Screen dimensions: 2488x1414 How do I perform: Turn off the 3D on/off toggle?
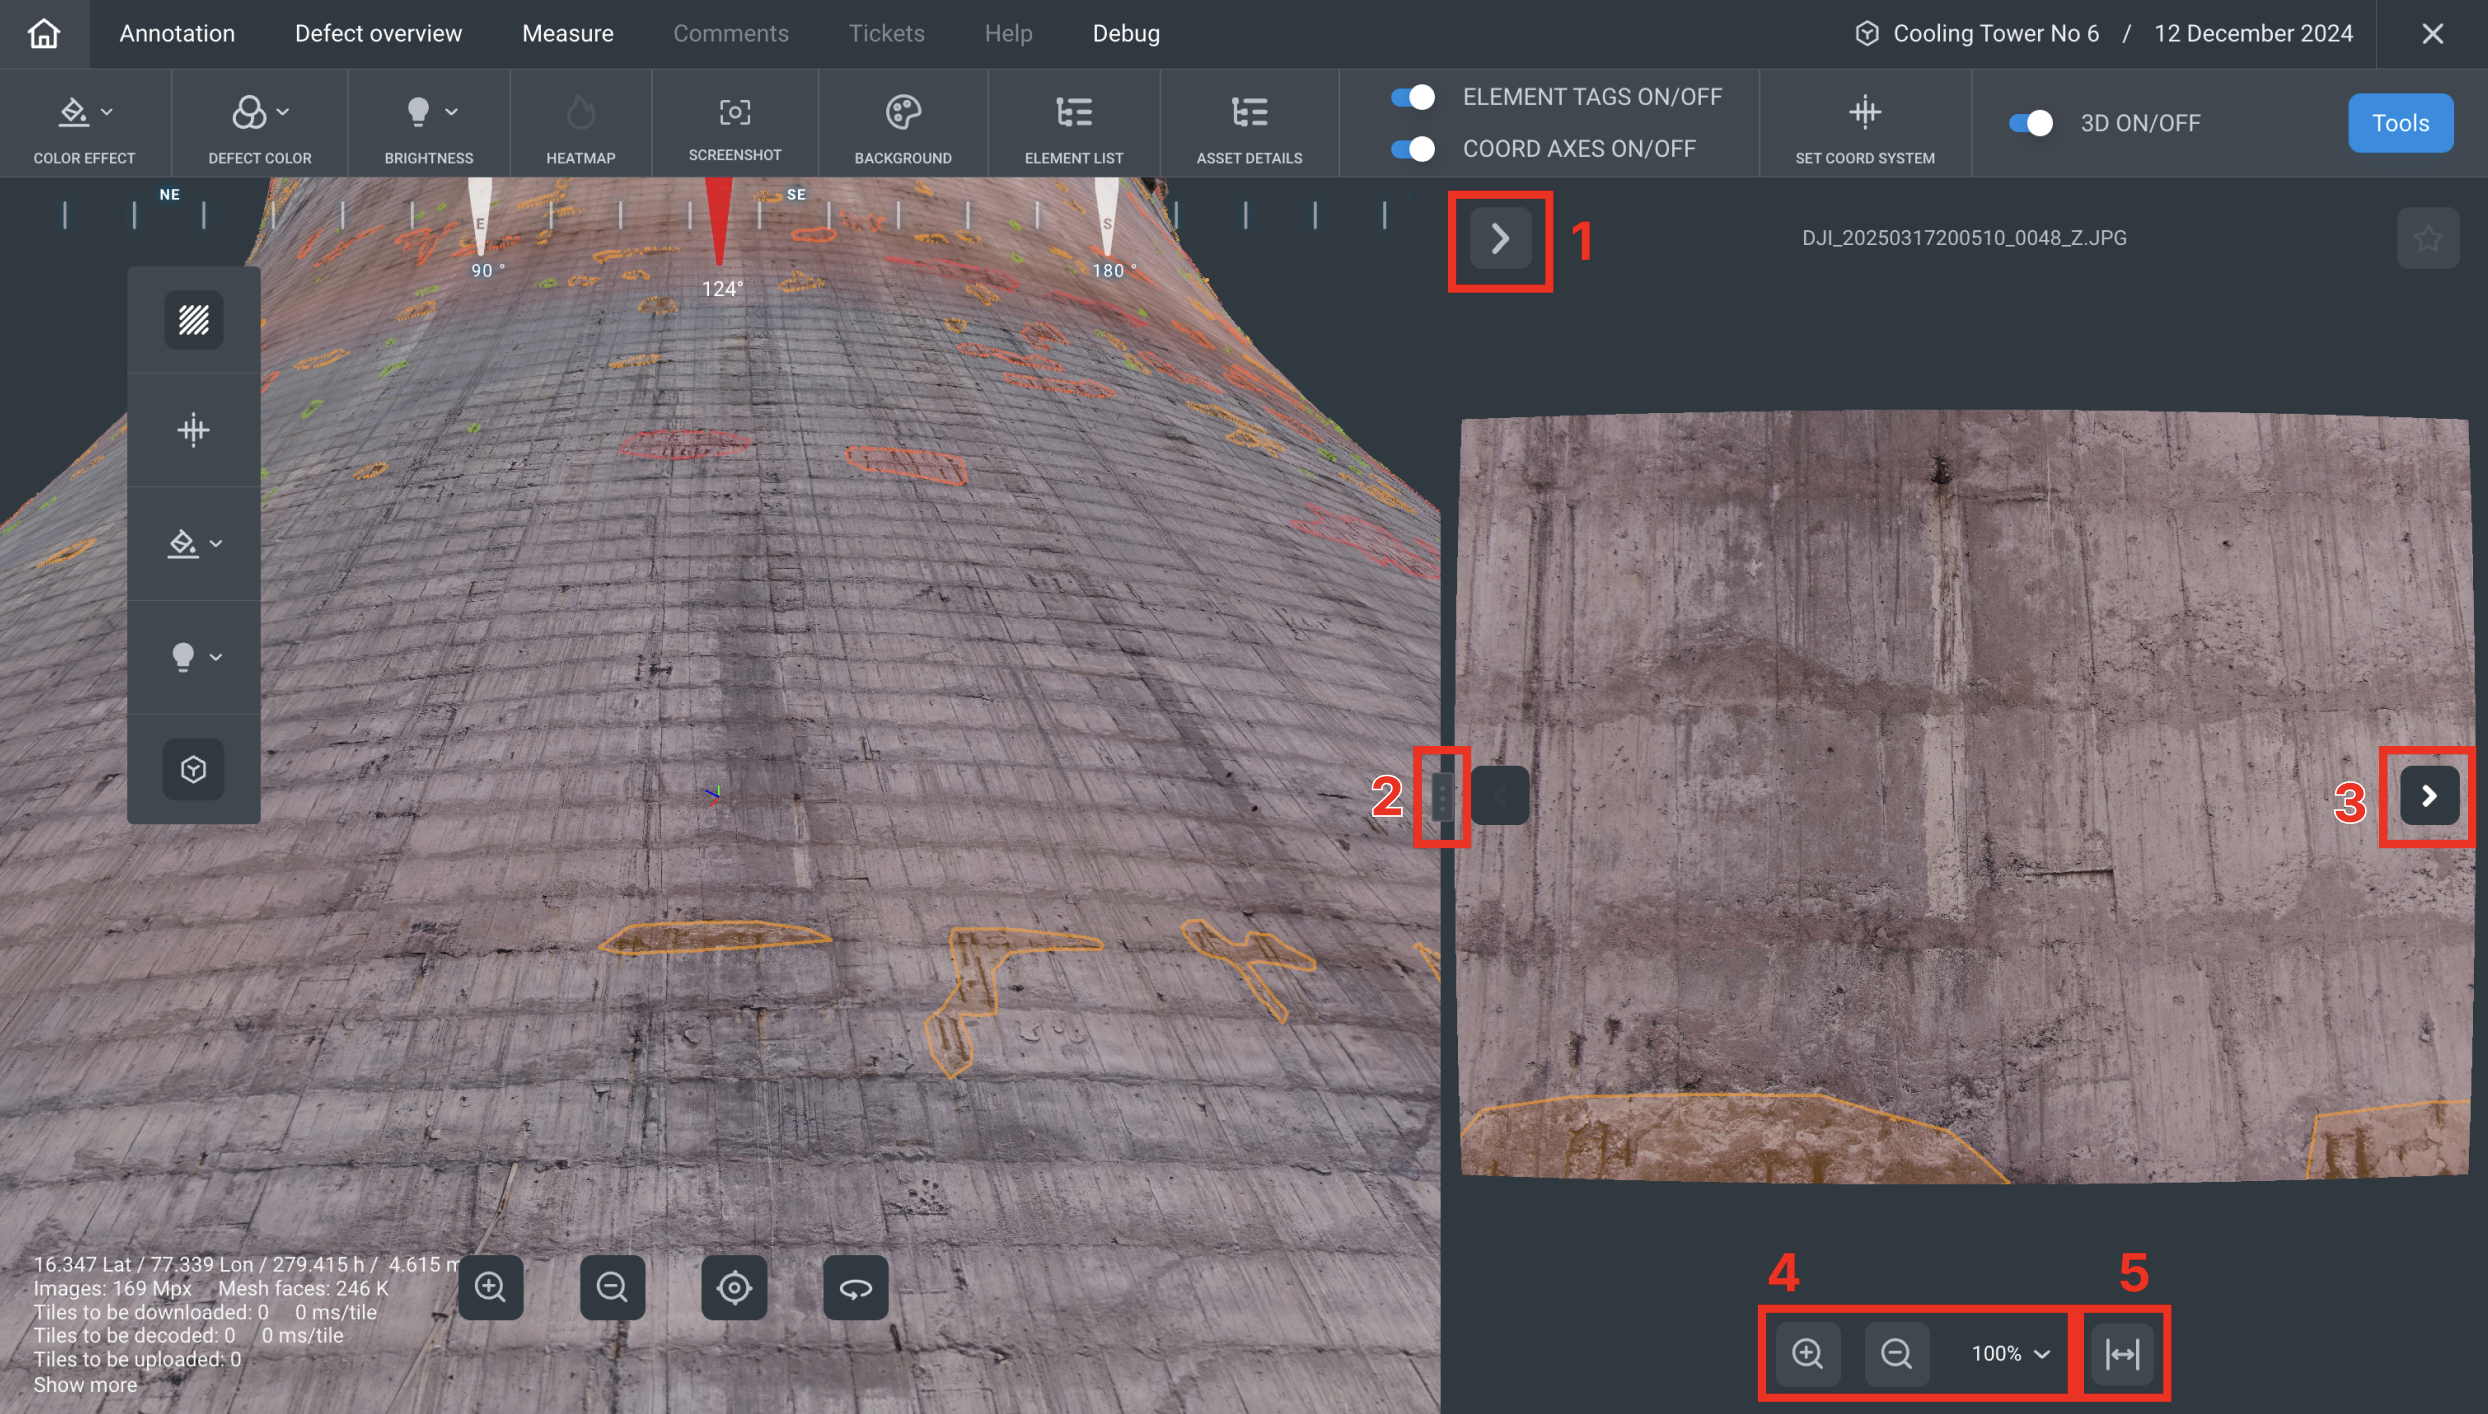pyautogui.click(x=2031, y=123)
